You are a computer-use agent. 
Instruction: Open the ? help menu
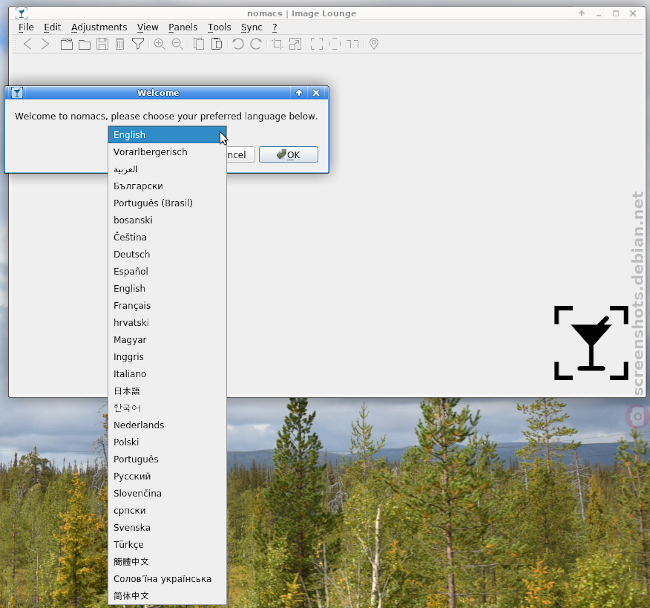click(274, 27)
